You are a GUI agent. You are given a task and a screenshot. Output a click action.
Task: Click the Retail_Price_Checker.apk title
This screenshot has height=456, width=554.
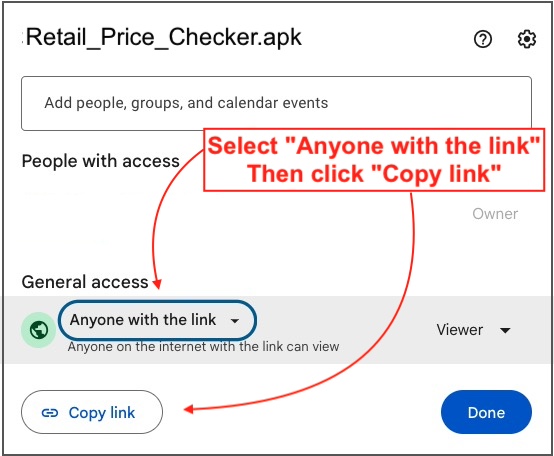coord(164,37)
